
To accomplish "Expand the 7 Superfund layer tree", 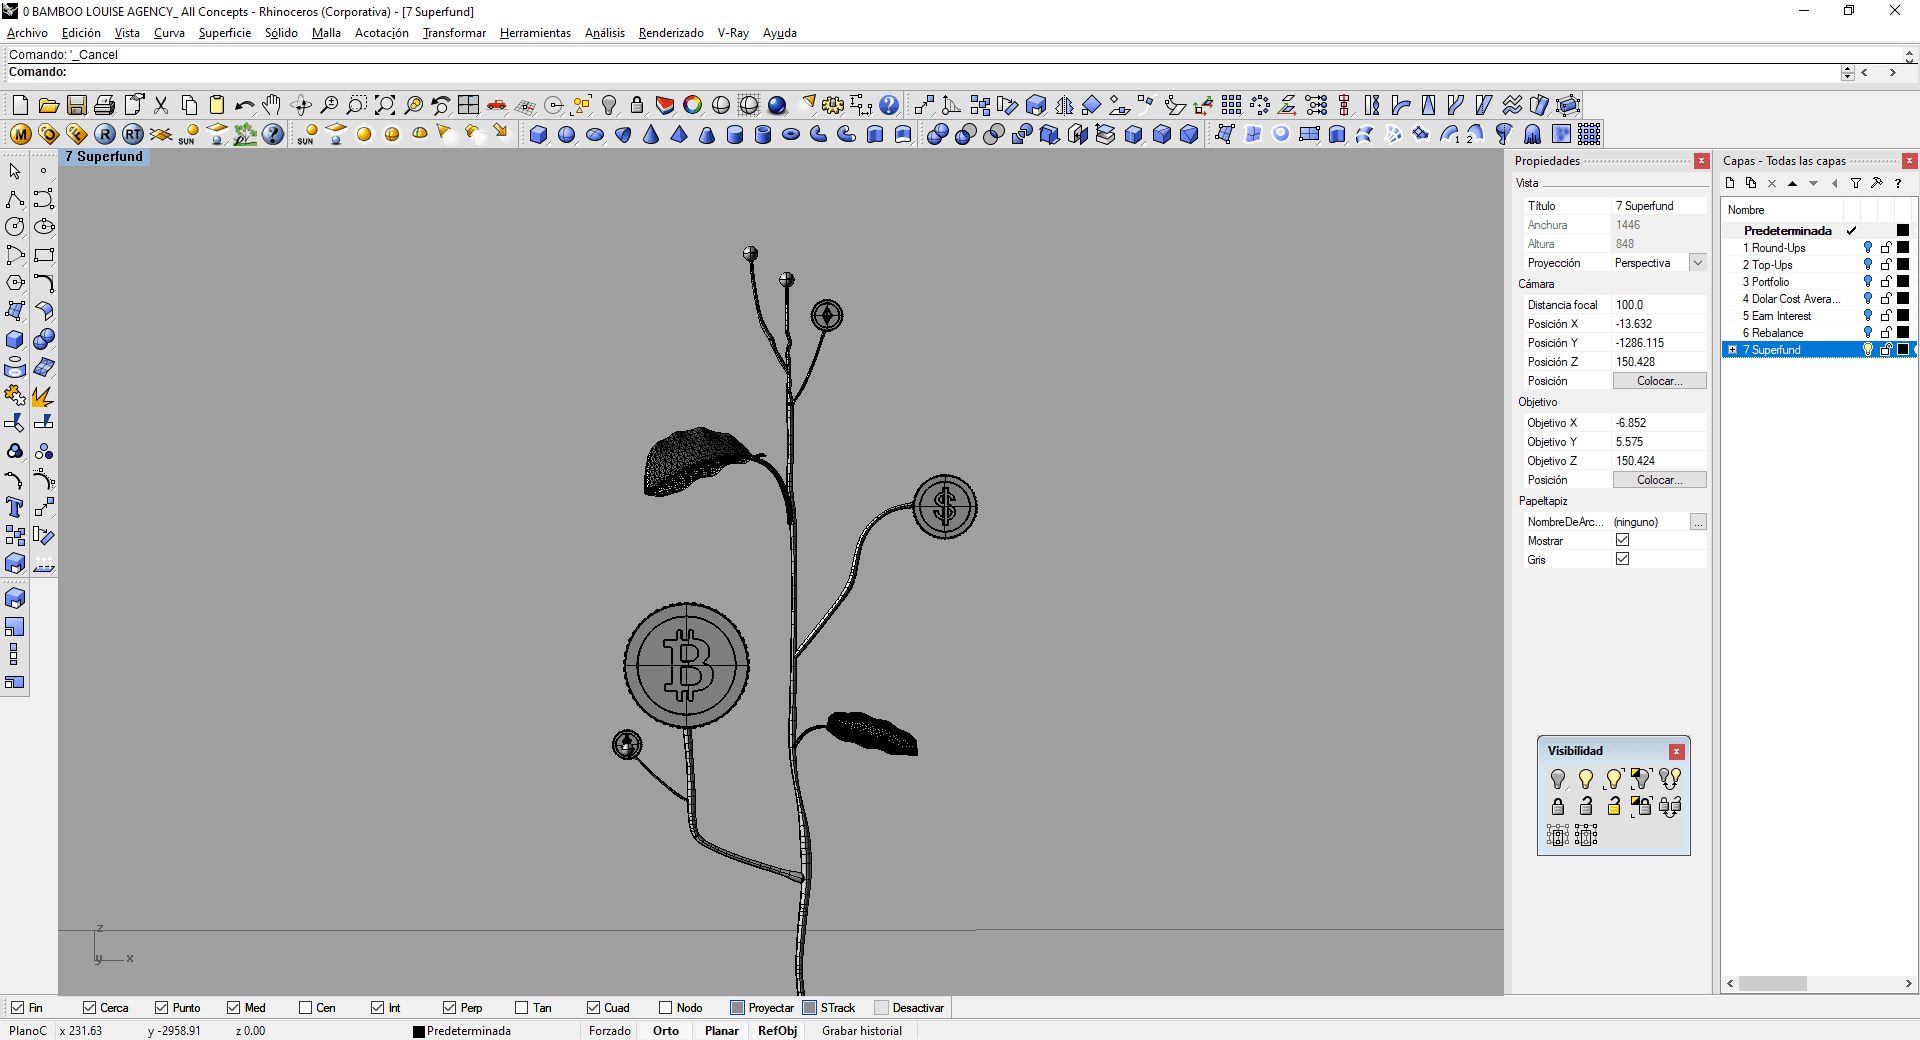I will [x=1733, y=350].
